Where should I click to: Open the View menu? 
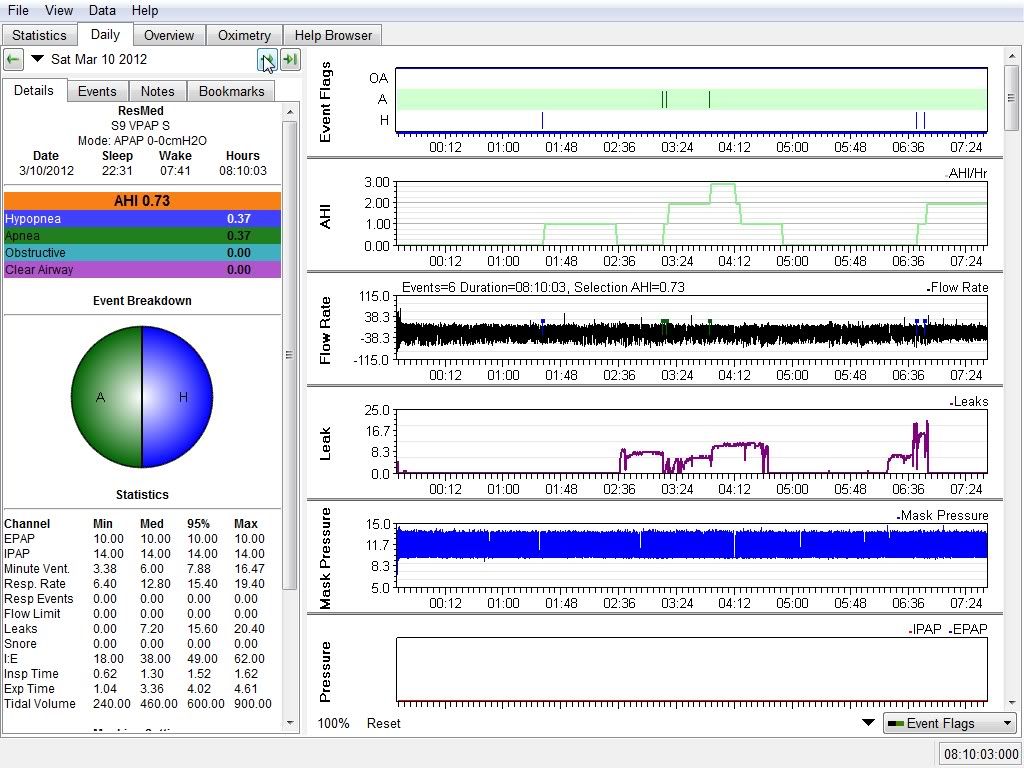click(59, 10)
